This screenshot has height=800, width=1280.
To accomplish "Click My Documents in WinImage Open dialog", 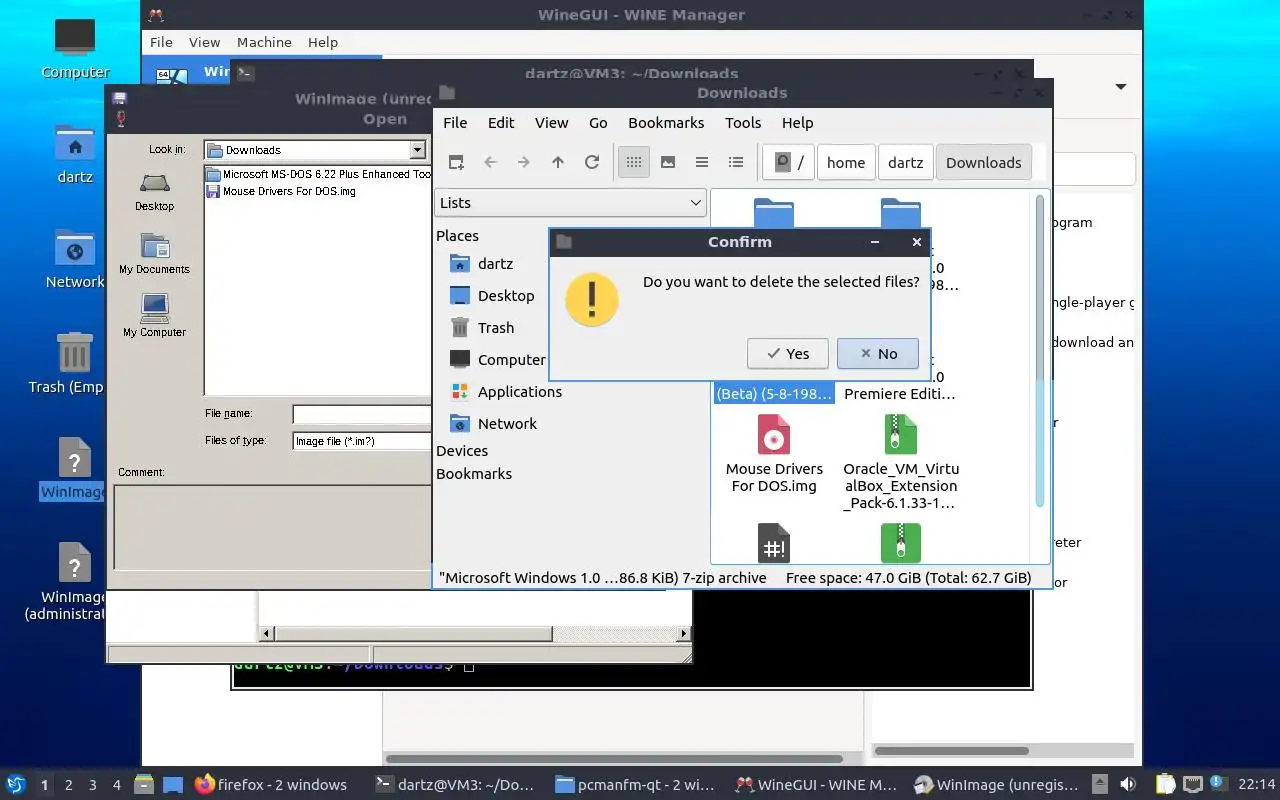I will point(154,254).
